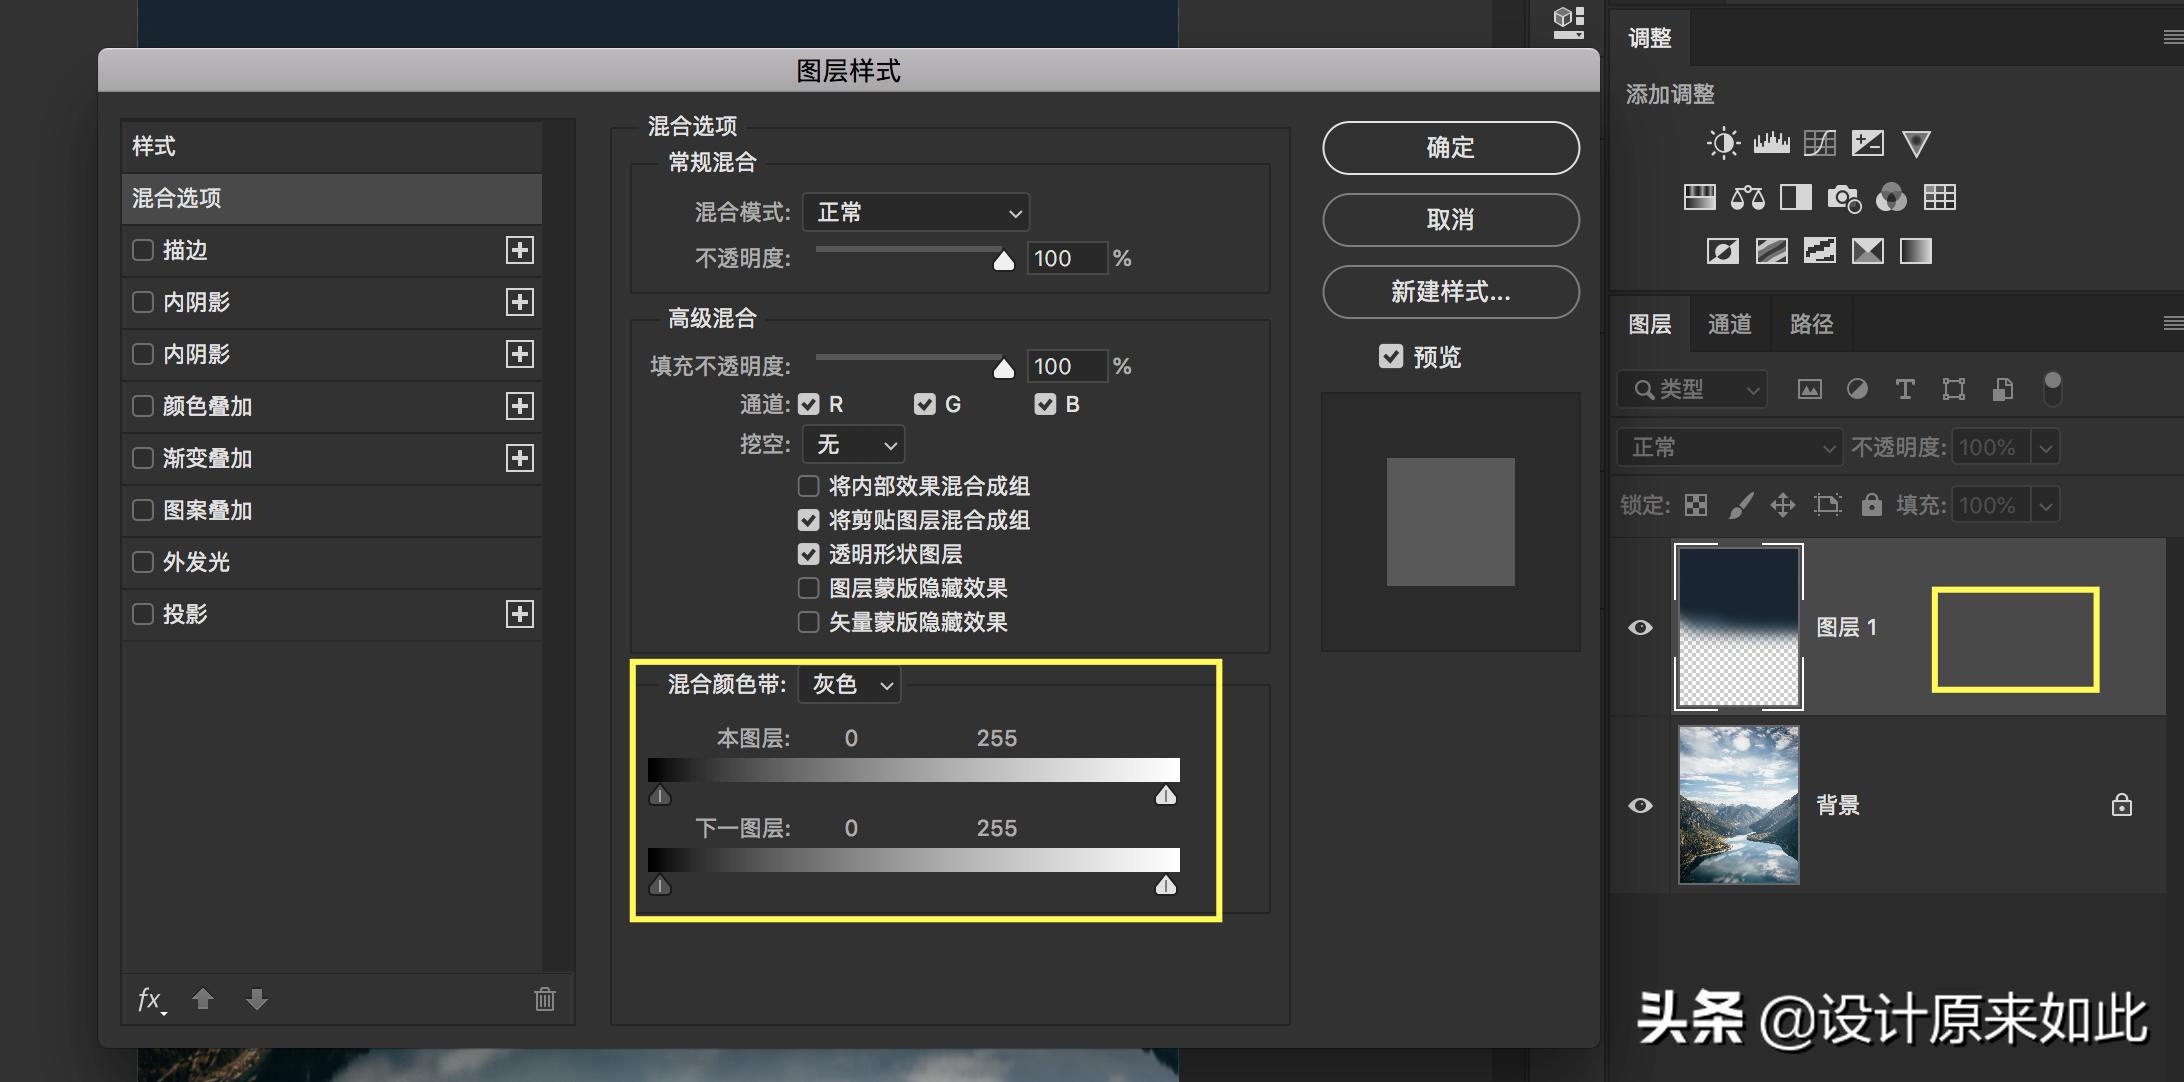The height and width of the screenshot is (1082, 2184).
Task: Select the Photo Filter adjustment icon
Action: click(1844, 197)
